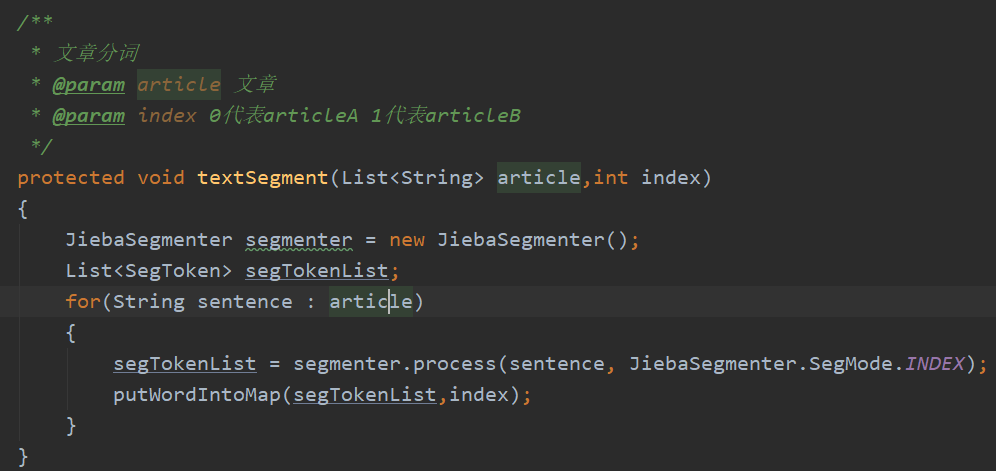This screenshot has height=471, width=996.
Task: Click the closing brace of the method
Action: 24,456
